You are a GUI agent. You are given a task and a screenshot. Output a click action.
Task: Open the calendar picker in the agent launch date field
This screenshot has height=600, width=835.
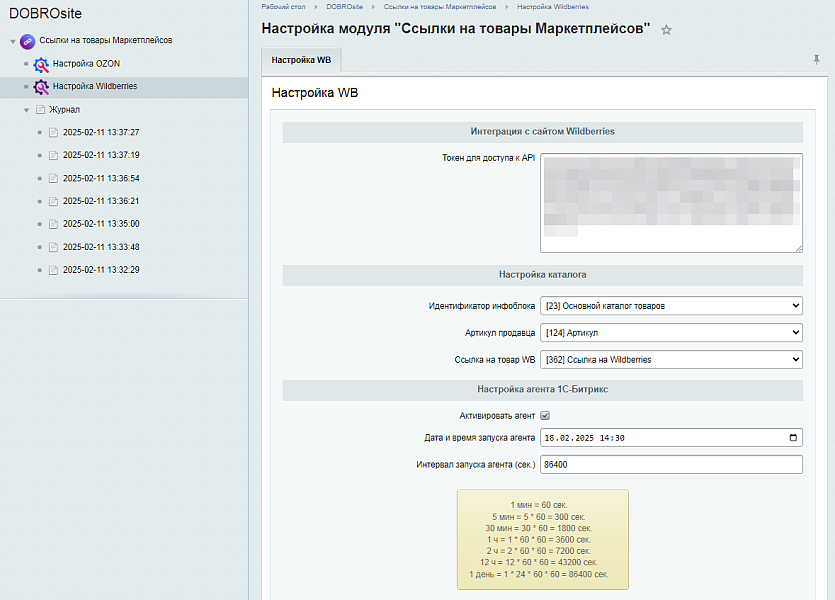point(794,437)
